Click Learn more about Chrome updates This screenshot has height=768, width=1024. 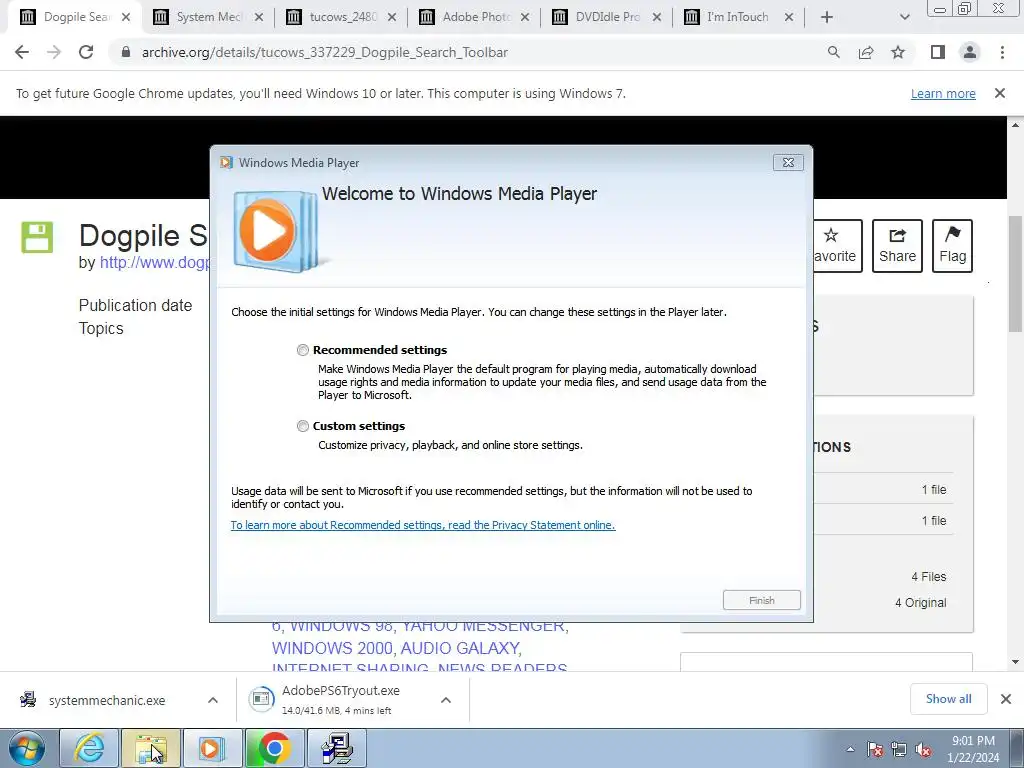click(943, 93)
